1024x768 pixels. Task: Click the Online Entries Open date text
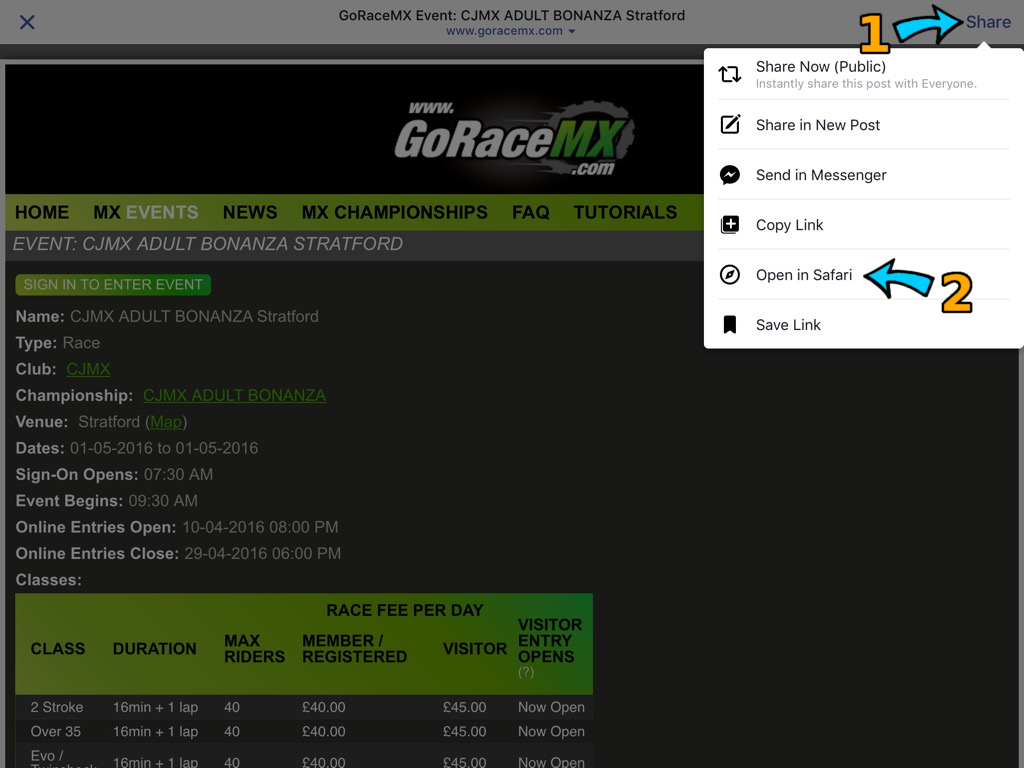pyautogui.click(x=260, y=527)
